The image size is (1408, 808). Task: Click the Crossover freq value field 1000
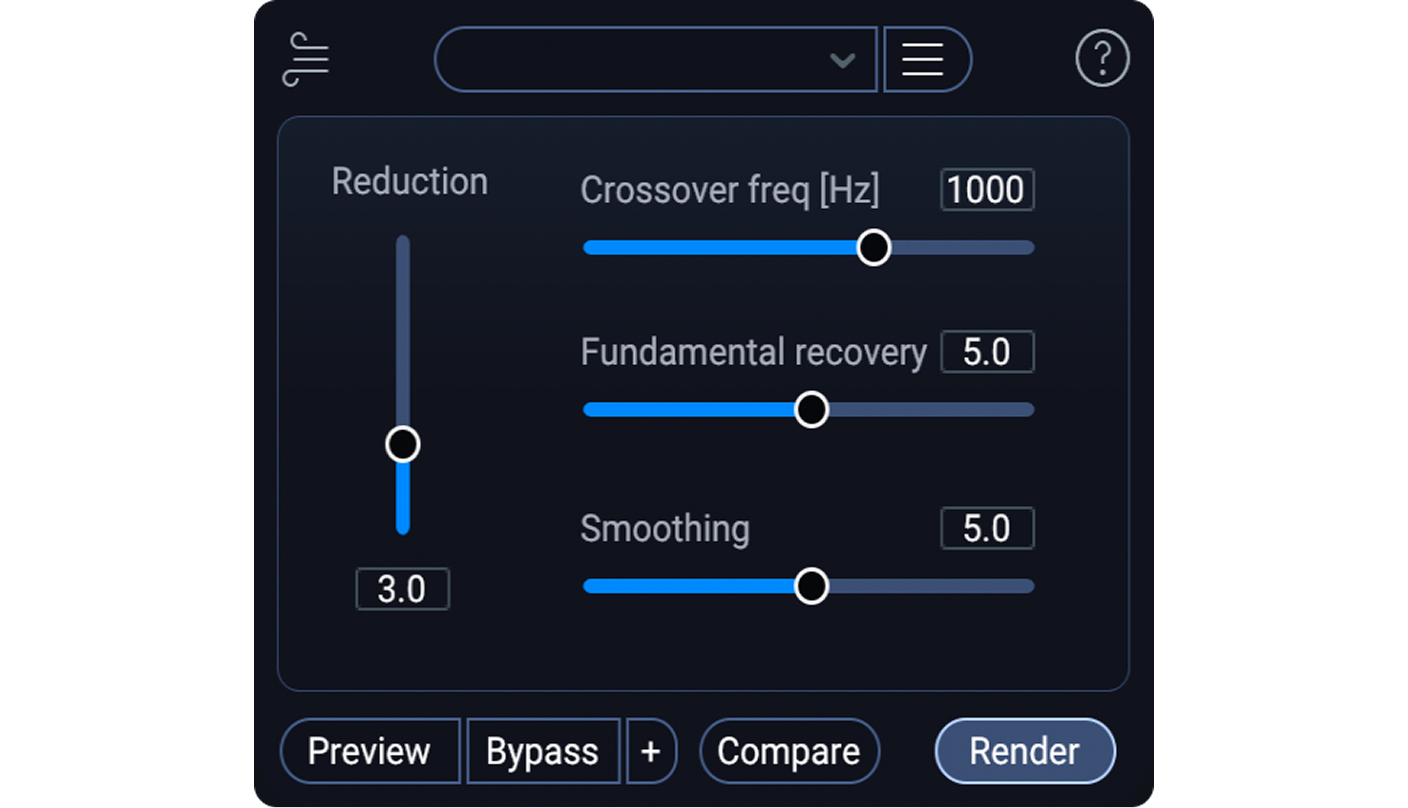click(x=987, y=190)
